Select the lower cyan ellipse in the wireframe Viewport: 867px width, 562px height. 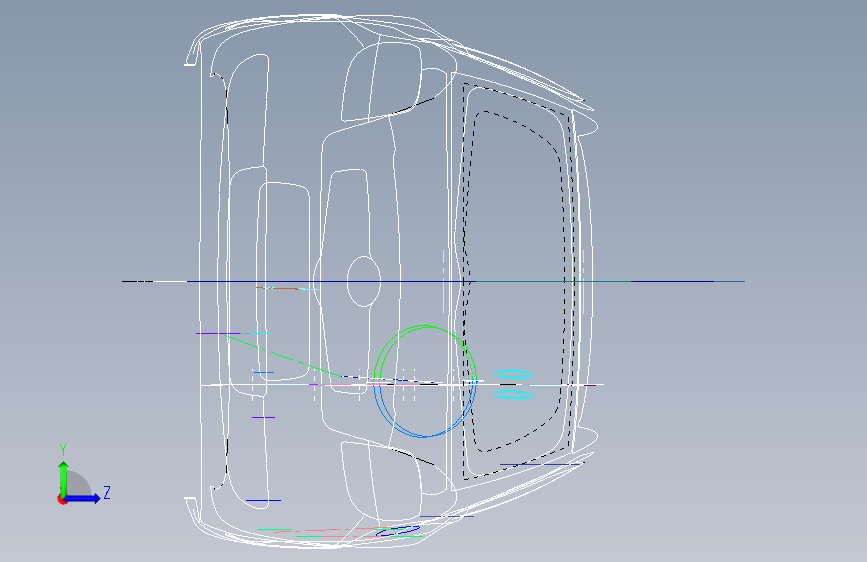pyautogui.click(x=513, y=394)
